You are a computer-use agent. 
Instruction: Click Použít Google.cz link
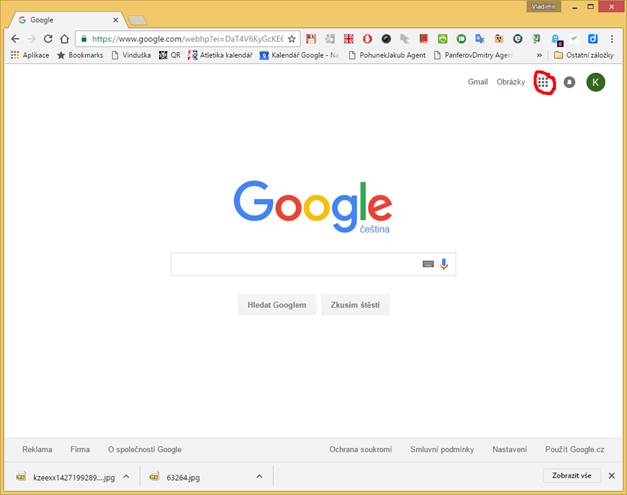point(575,449)
